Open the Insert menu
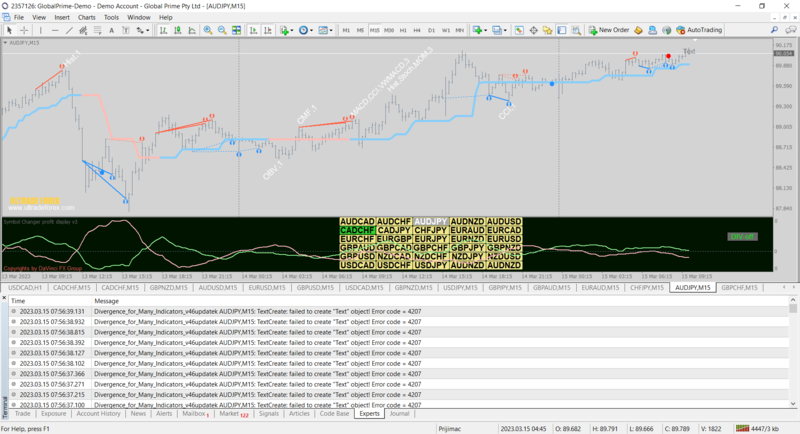The height and width of the screenshot is (434, 800). 62,17
